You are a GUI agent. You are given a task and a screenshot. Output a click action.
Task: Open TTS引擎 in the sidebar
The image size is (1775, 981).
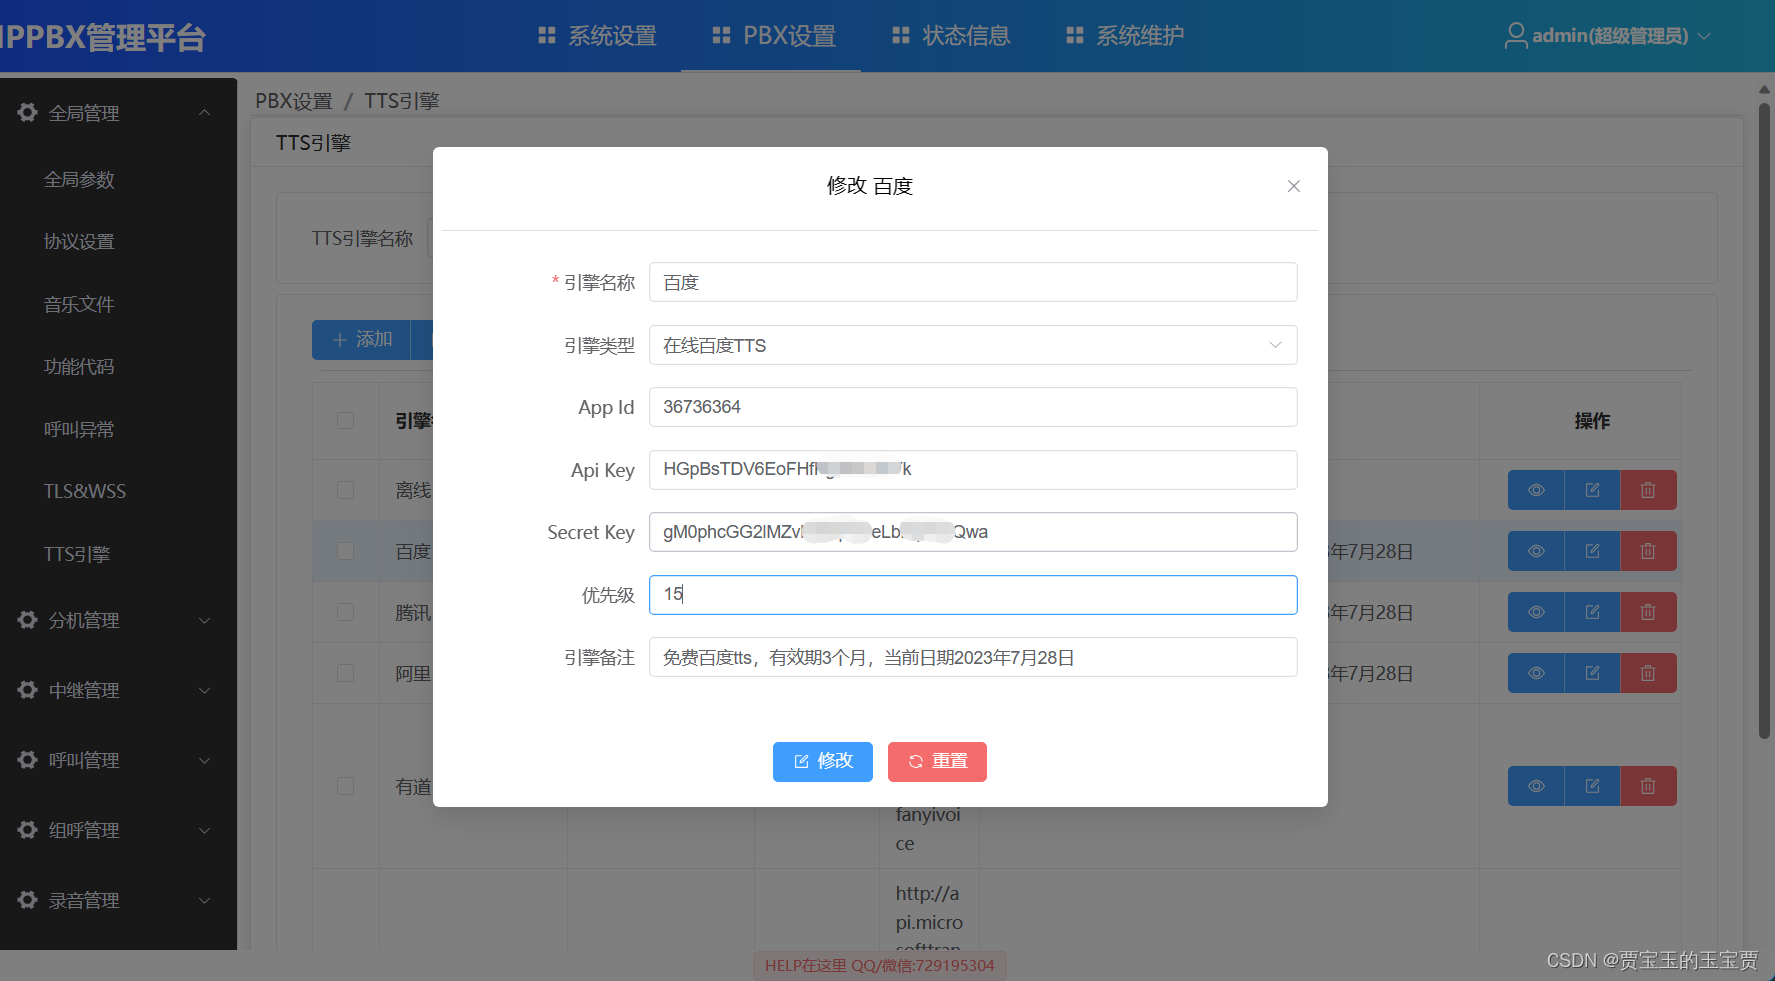click(77, 554)
